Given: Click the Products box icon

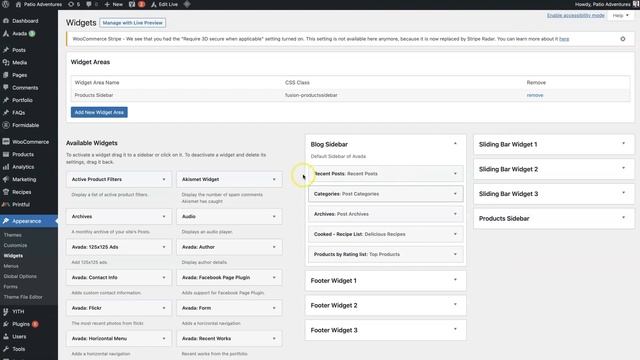Looking at the screenshot, I should (6, 154).
